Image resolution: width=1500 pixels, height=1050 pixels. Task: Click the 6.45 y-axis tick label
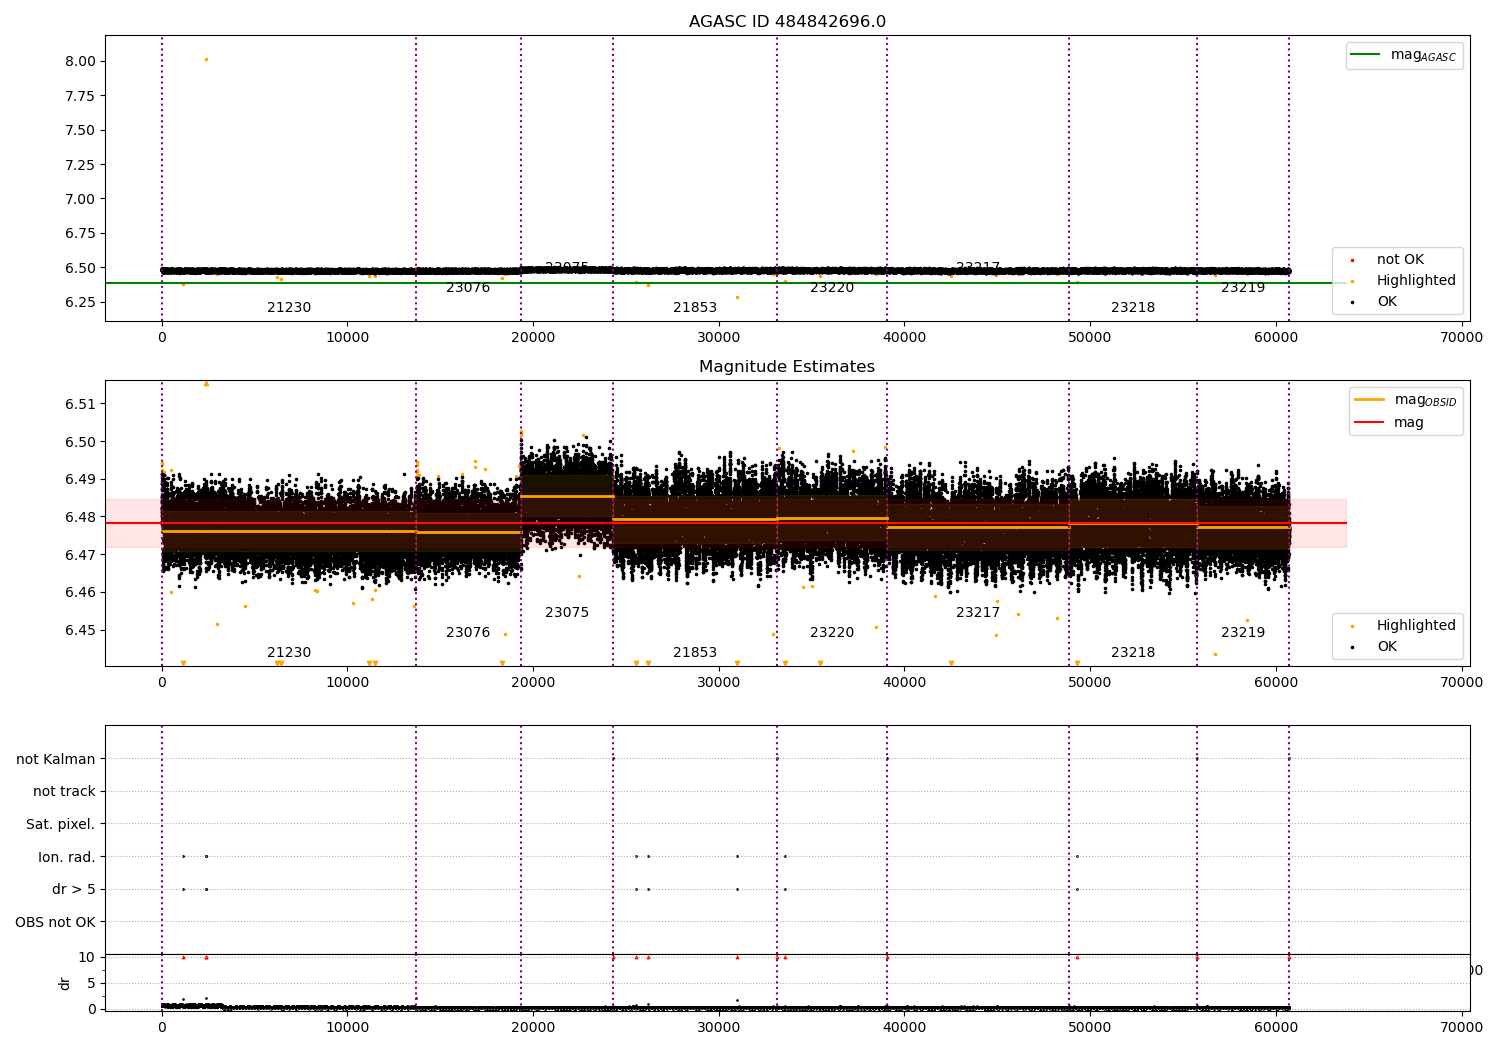81,630
